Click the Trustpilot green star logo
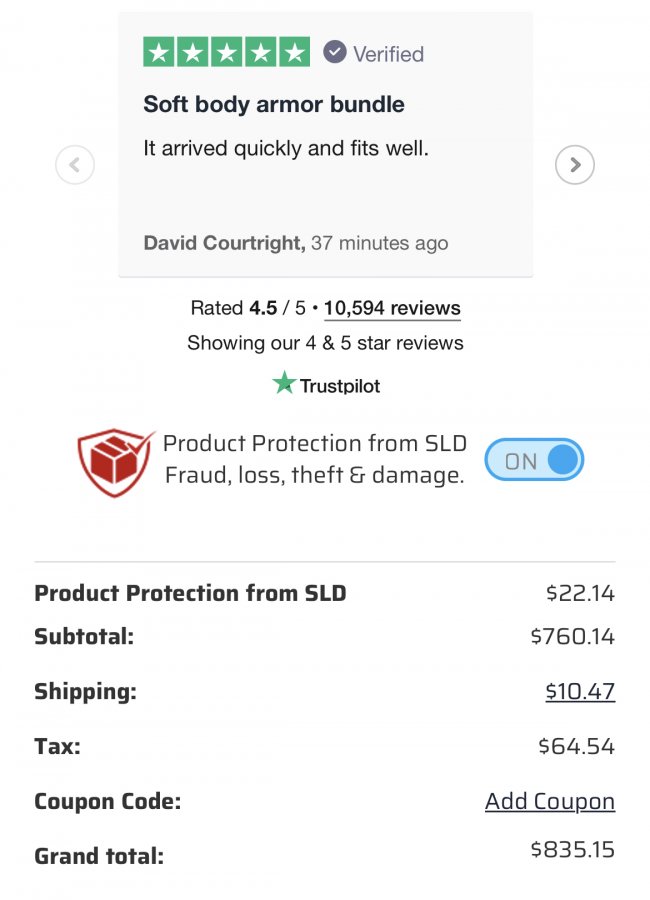This screenshot has height=900, width=650. click(284, 383)
